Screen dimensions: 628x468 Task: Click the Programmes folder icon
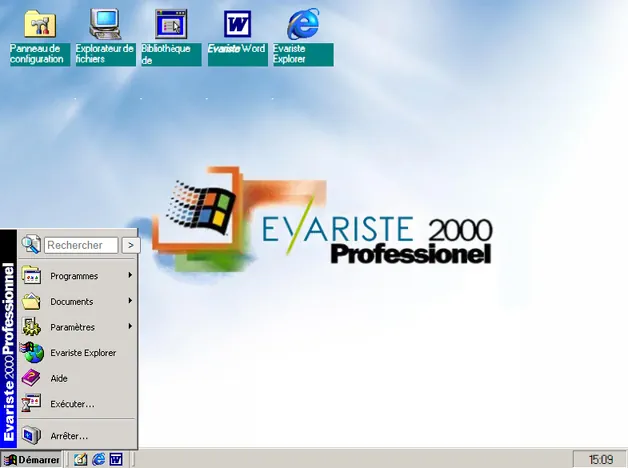coord(31,275)
